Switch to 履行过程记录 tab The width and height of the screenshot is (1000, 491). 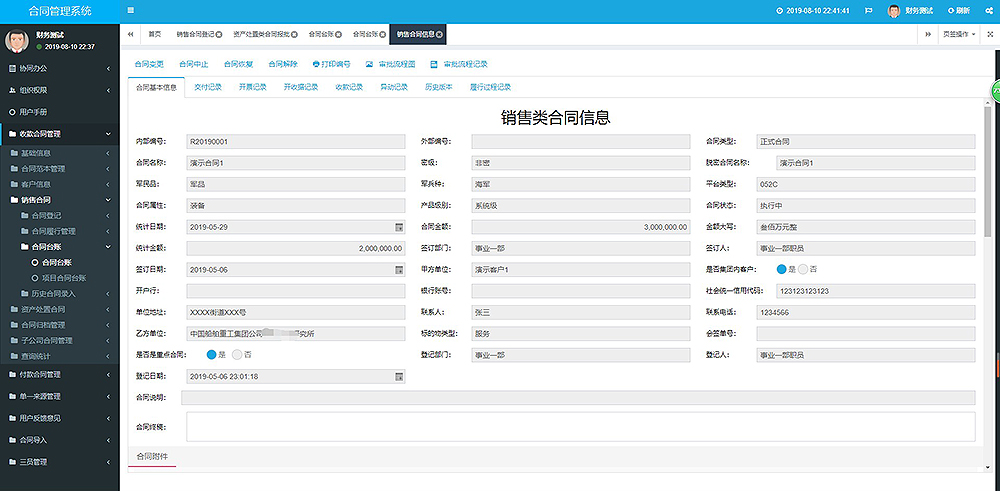click(x=490, y=87)
